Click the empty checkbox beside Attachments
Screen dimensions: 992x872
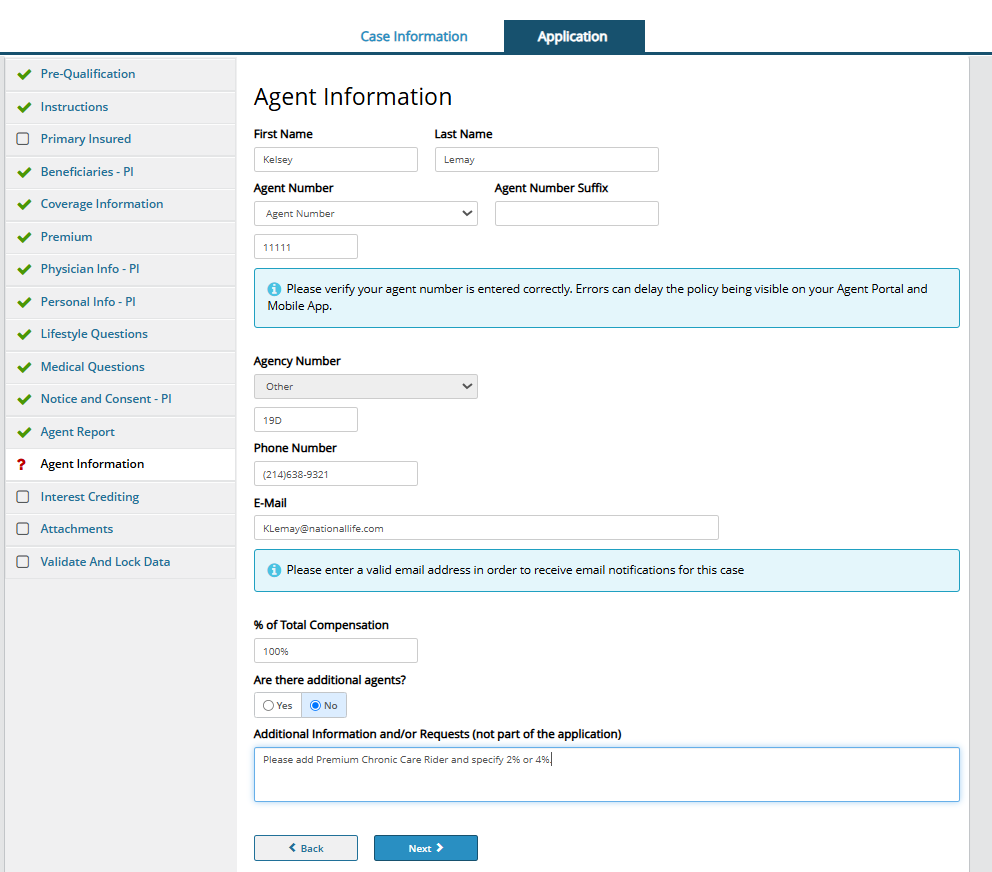pyautogui.click(x=23, y=529)
